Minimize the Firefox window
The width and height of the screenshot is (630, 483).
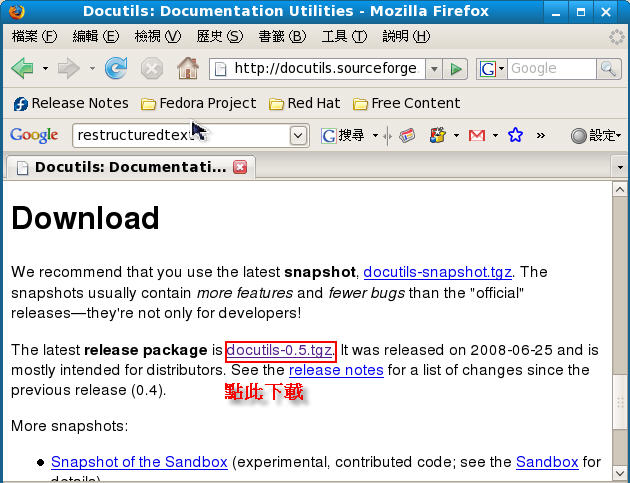(556, 12)
